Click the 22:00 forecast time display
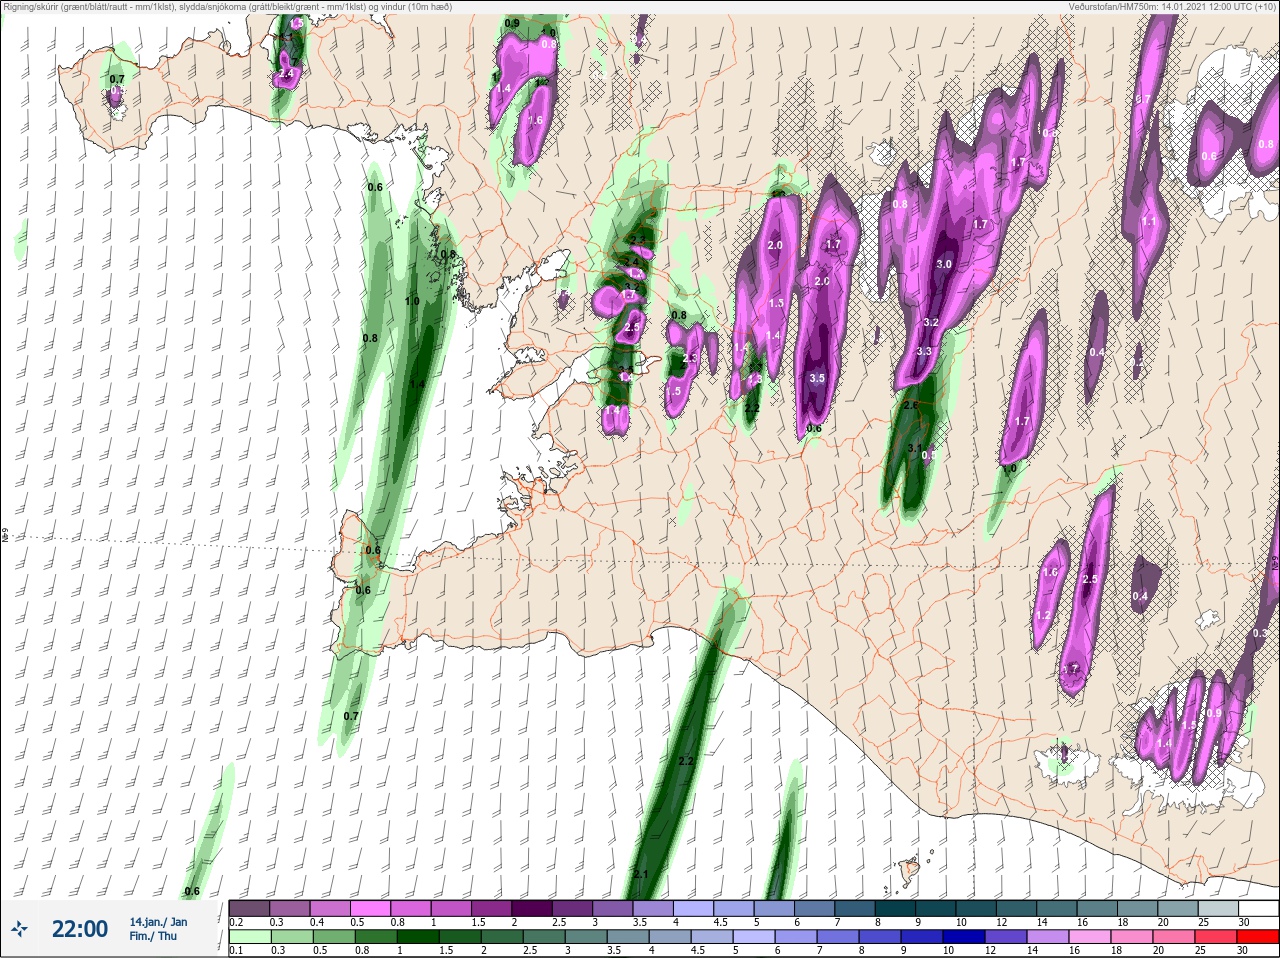 (80, 929)
